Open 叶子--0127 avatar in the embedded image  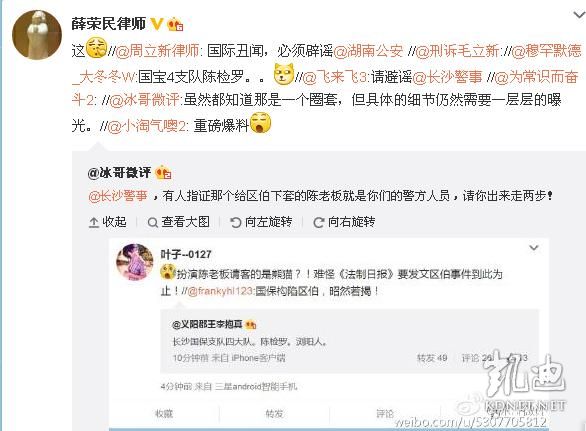pos(135,262)
